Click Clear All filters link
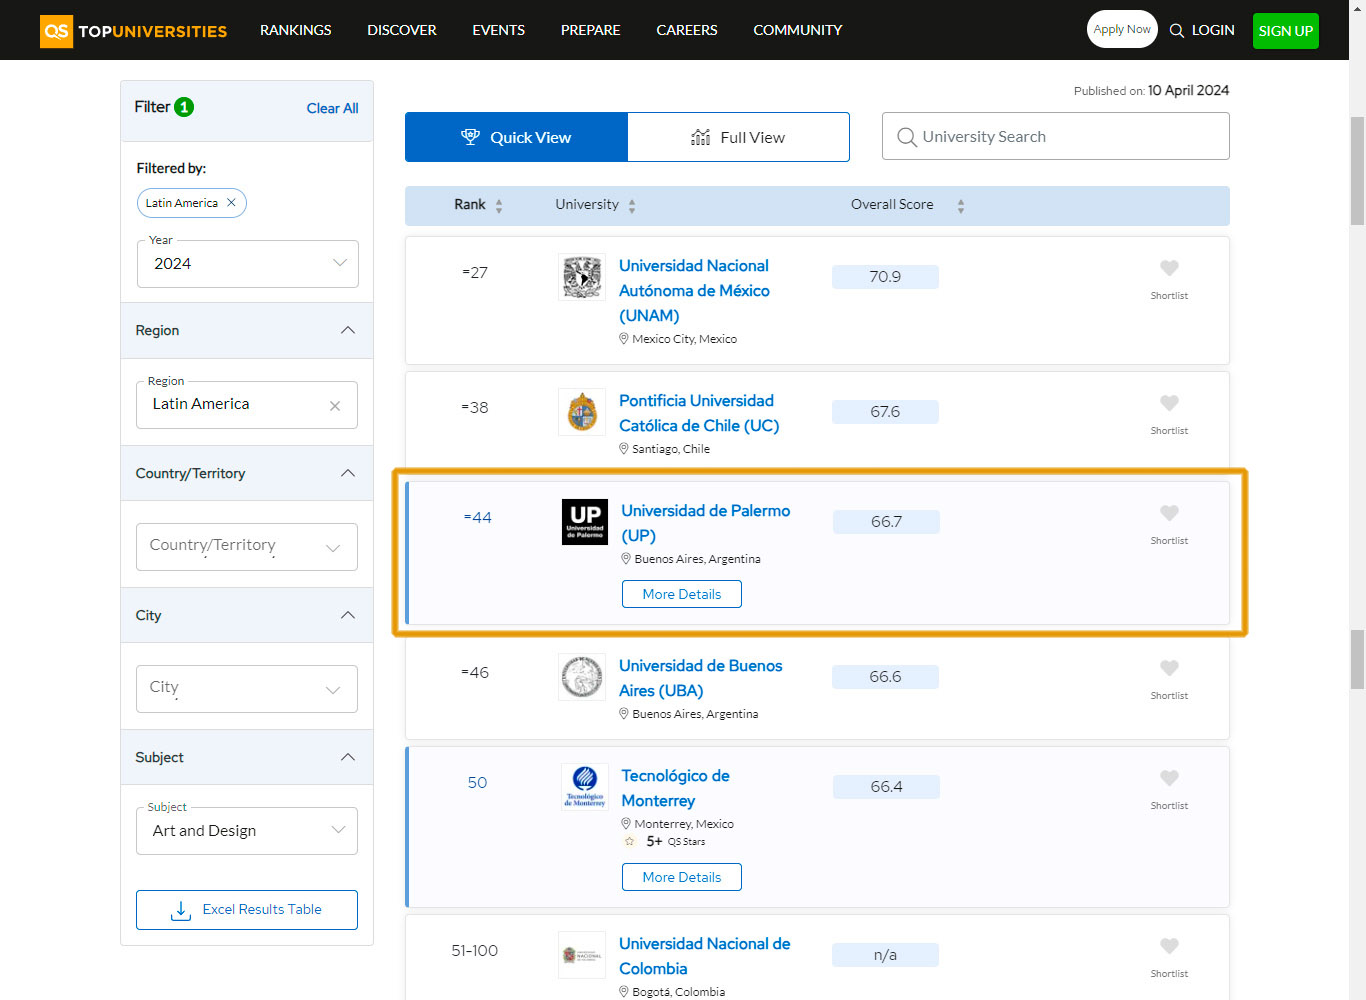The height and width of the screenshot is (1000, 1366). click(332, 108)
